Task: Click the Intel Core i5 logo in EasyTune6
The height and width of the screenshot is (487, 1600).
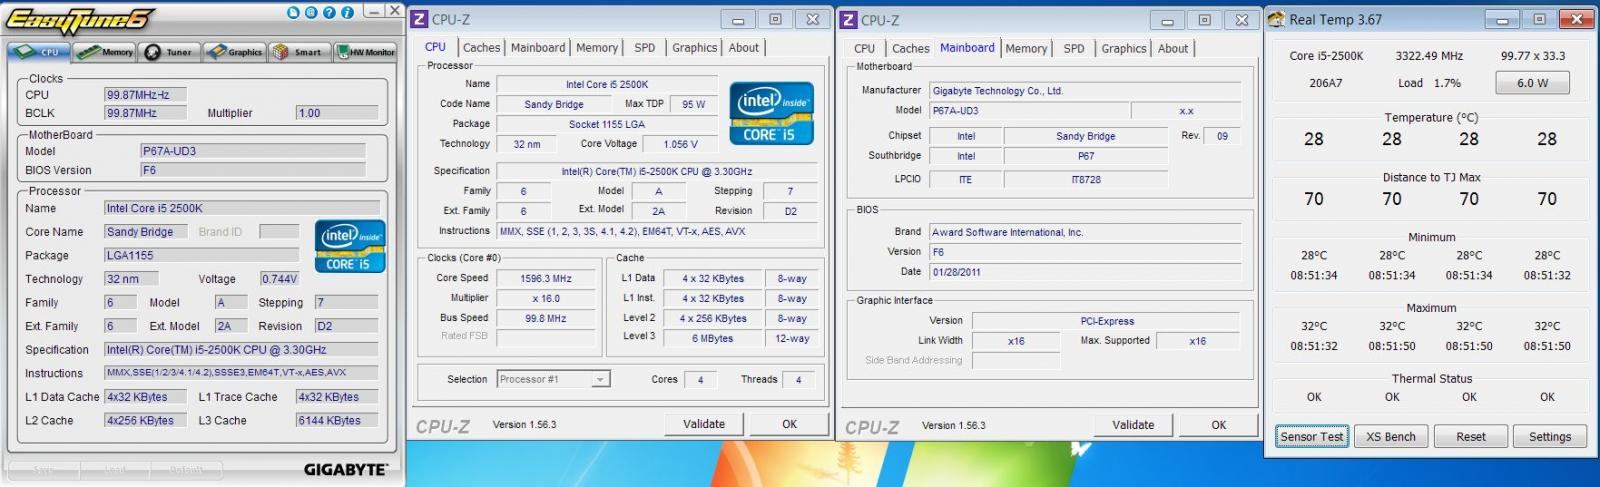Action: point(349,247)
